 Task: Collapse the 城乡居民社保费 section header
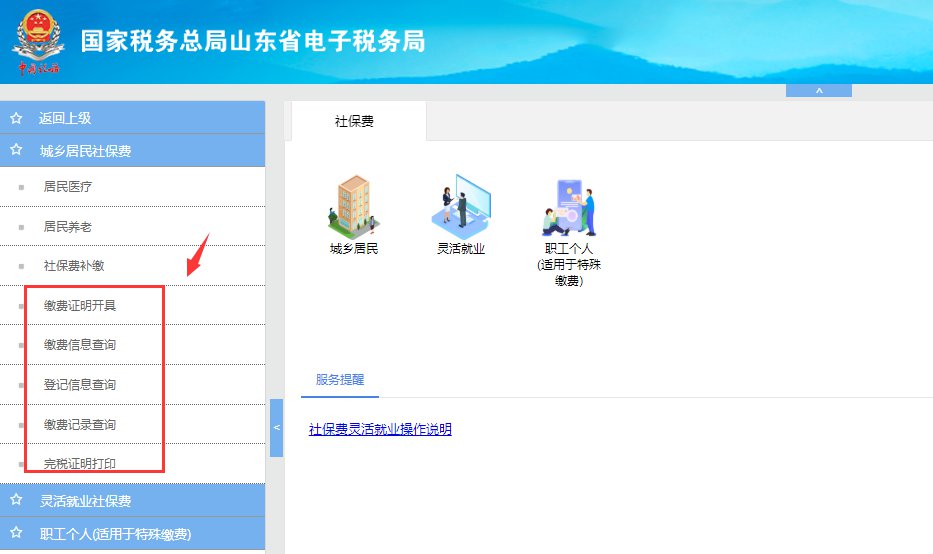coord(85,151)
